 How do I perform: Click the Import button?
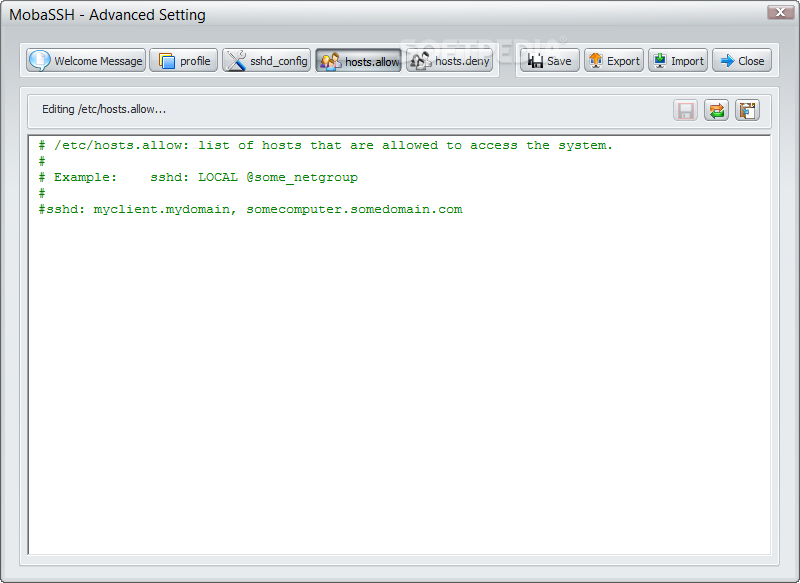coord(678,61)
